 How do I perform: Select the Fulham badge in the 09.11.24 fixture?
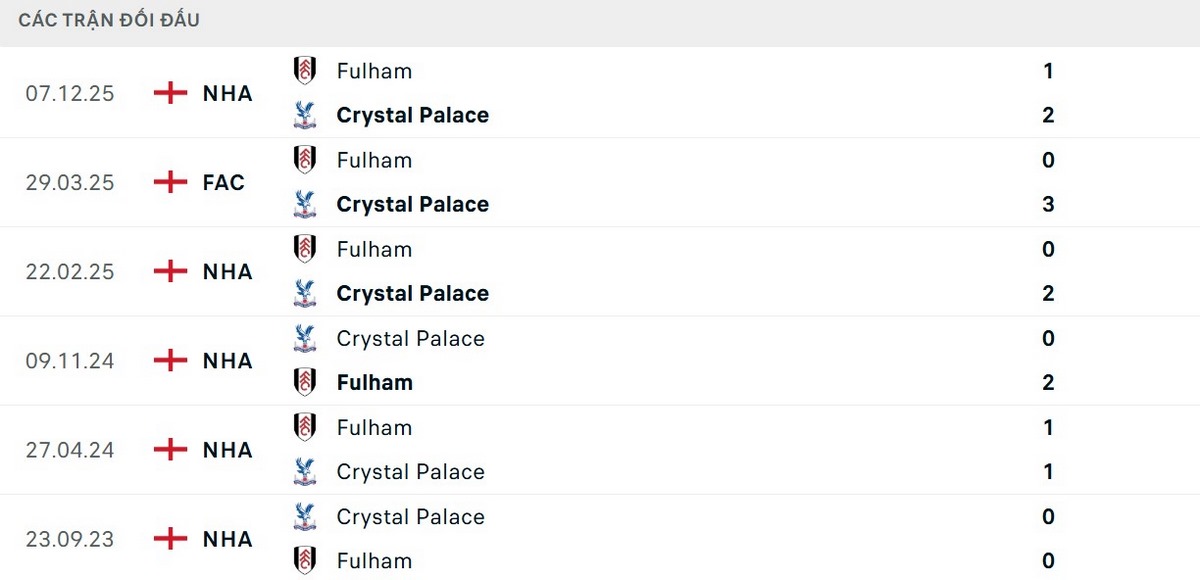[305, 382]
